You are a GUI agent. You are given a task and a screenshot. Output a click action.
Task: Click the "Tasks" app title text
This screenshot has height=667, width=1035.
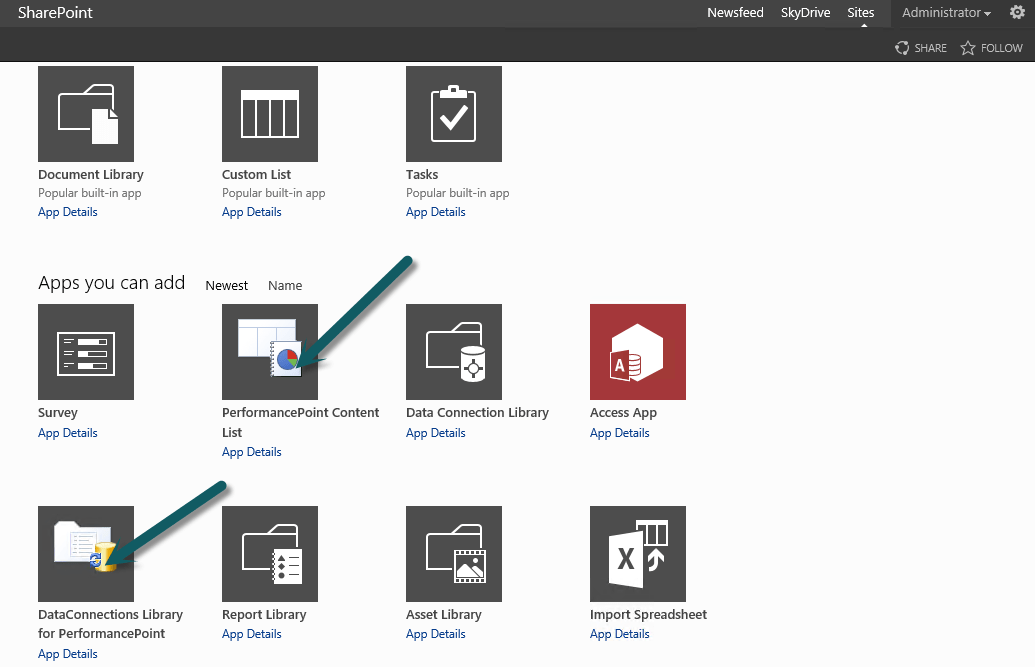422,174
